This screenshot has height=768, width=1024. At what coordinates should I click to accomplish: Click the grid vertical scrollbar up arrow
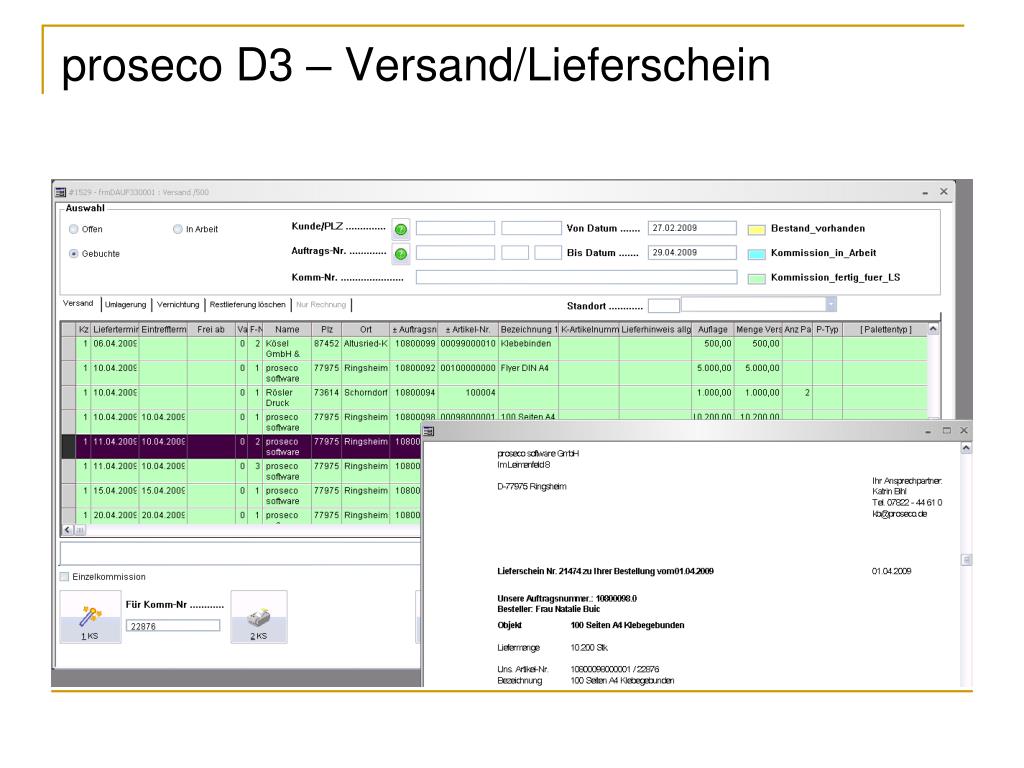pyautogui.click(x=934, y=330)
